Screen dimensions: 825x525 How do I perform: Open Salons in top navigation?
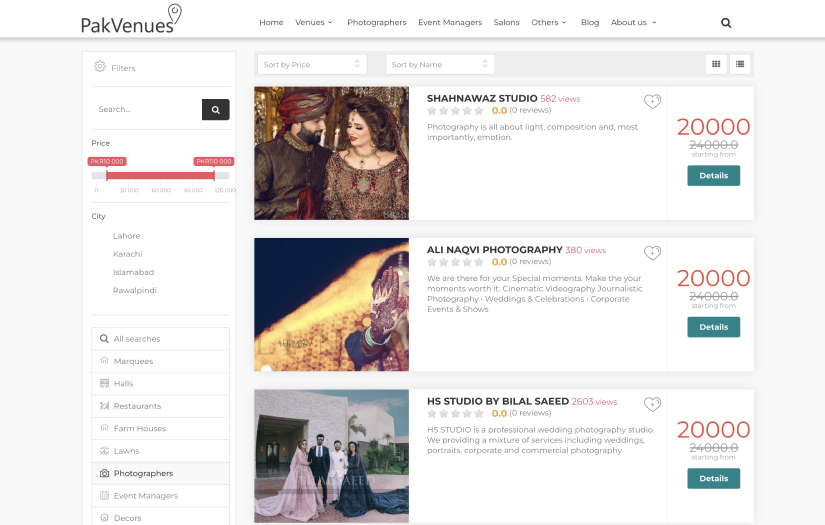coord(506,22)
